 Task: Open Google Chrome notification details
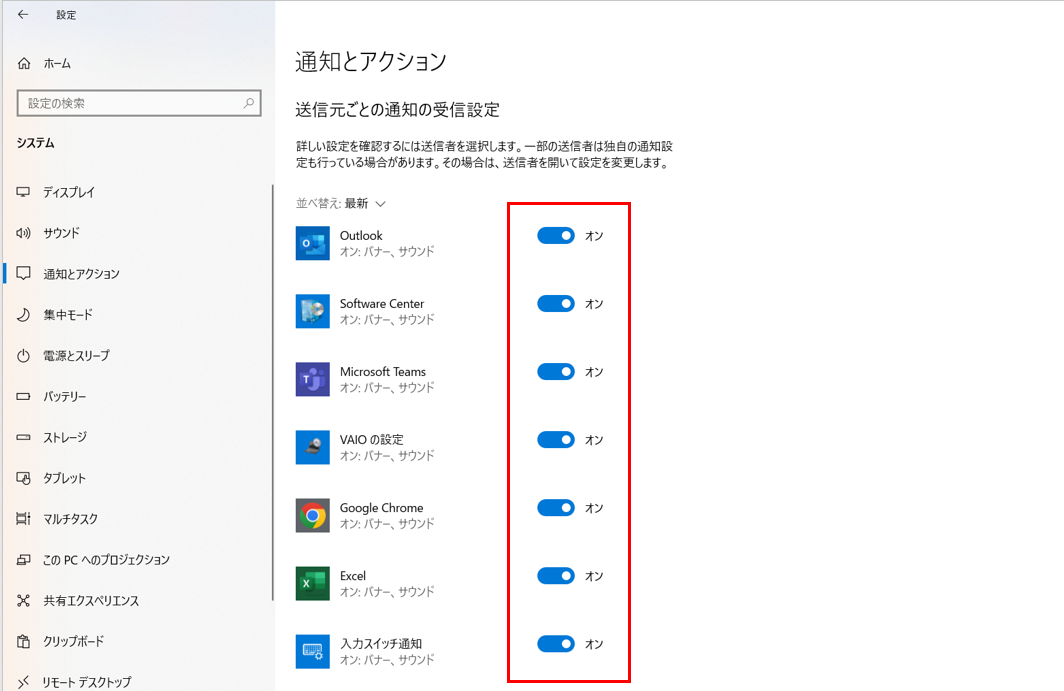coord(387,515)
